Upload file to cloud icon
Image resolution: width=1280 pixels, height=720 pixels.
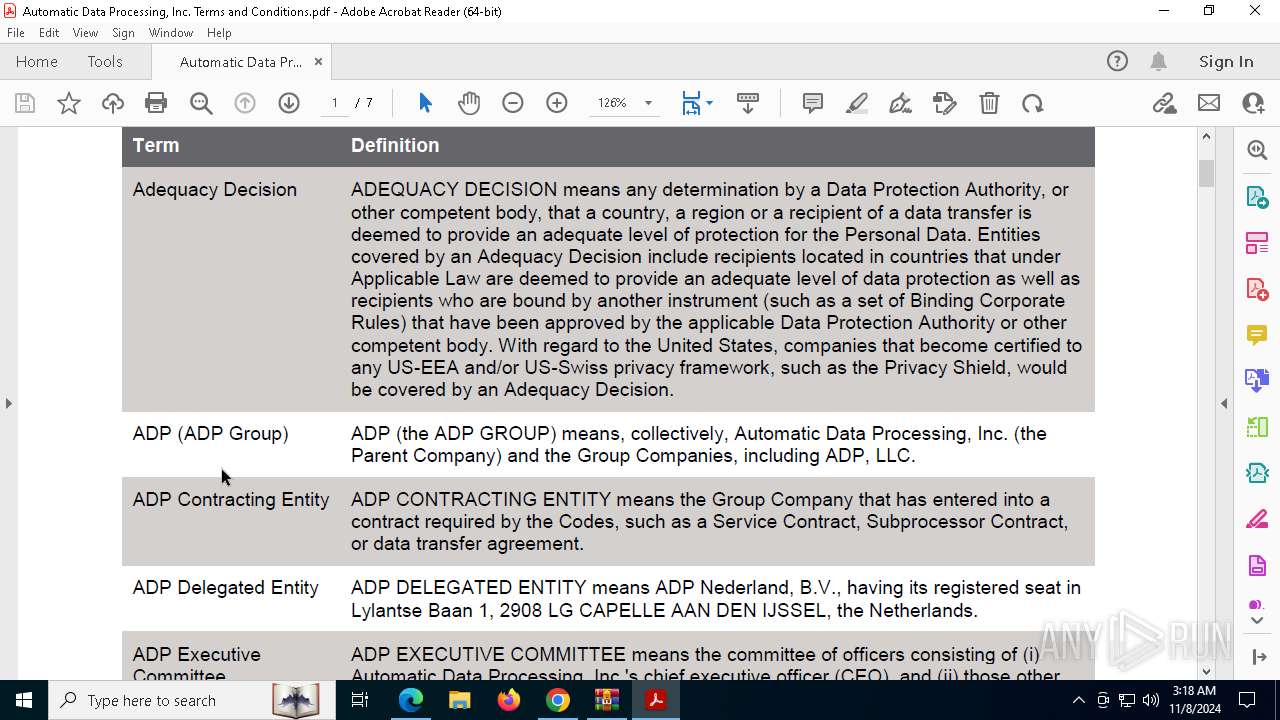click(113, 103)
